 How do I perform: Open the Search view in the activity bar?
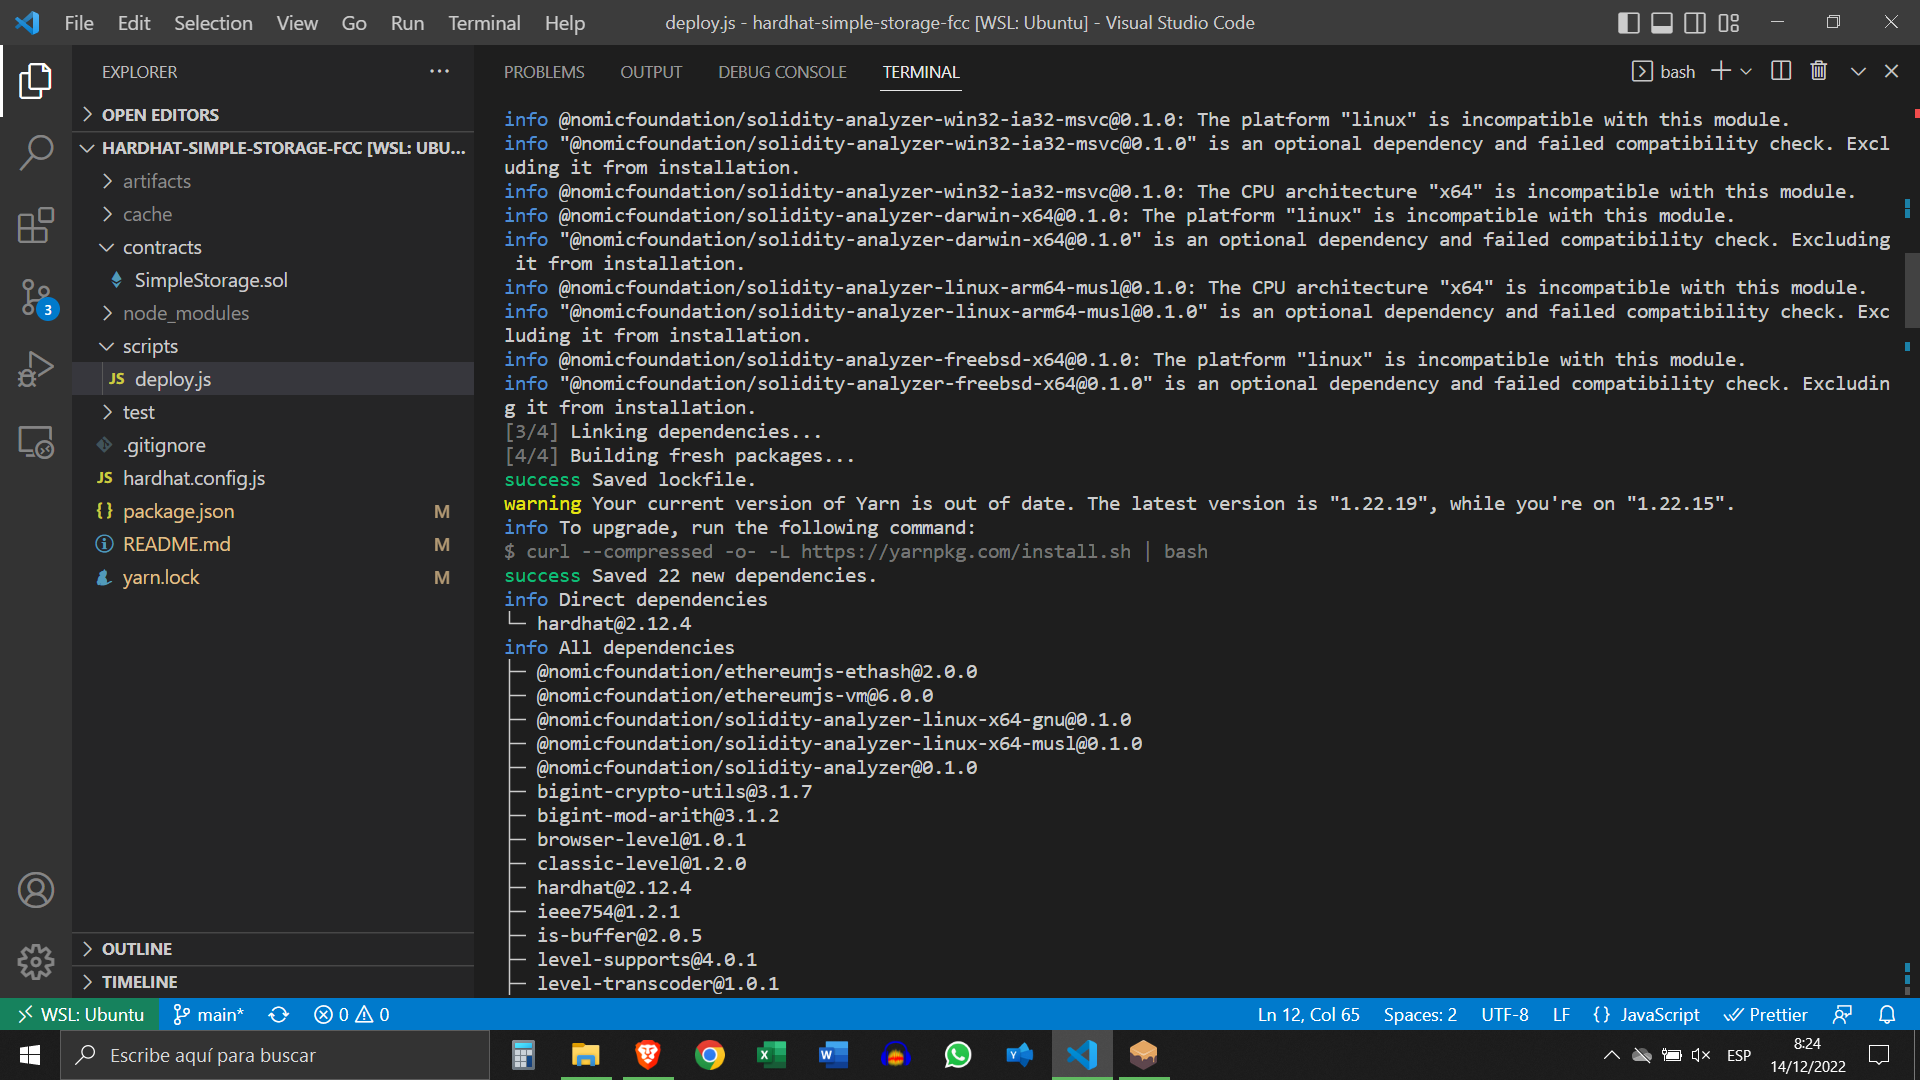pos(36,153)
